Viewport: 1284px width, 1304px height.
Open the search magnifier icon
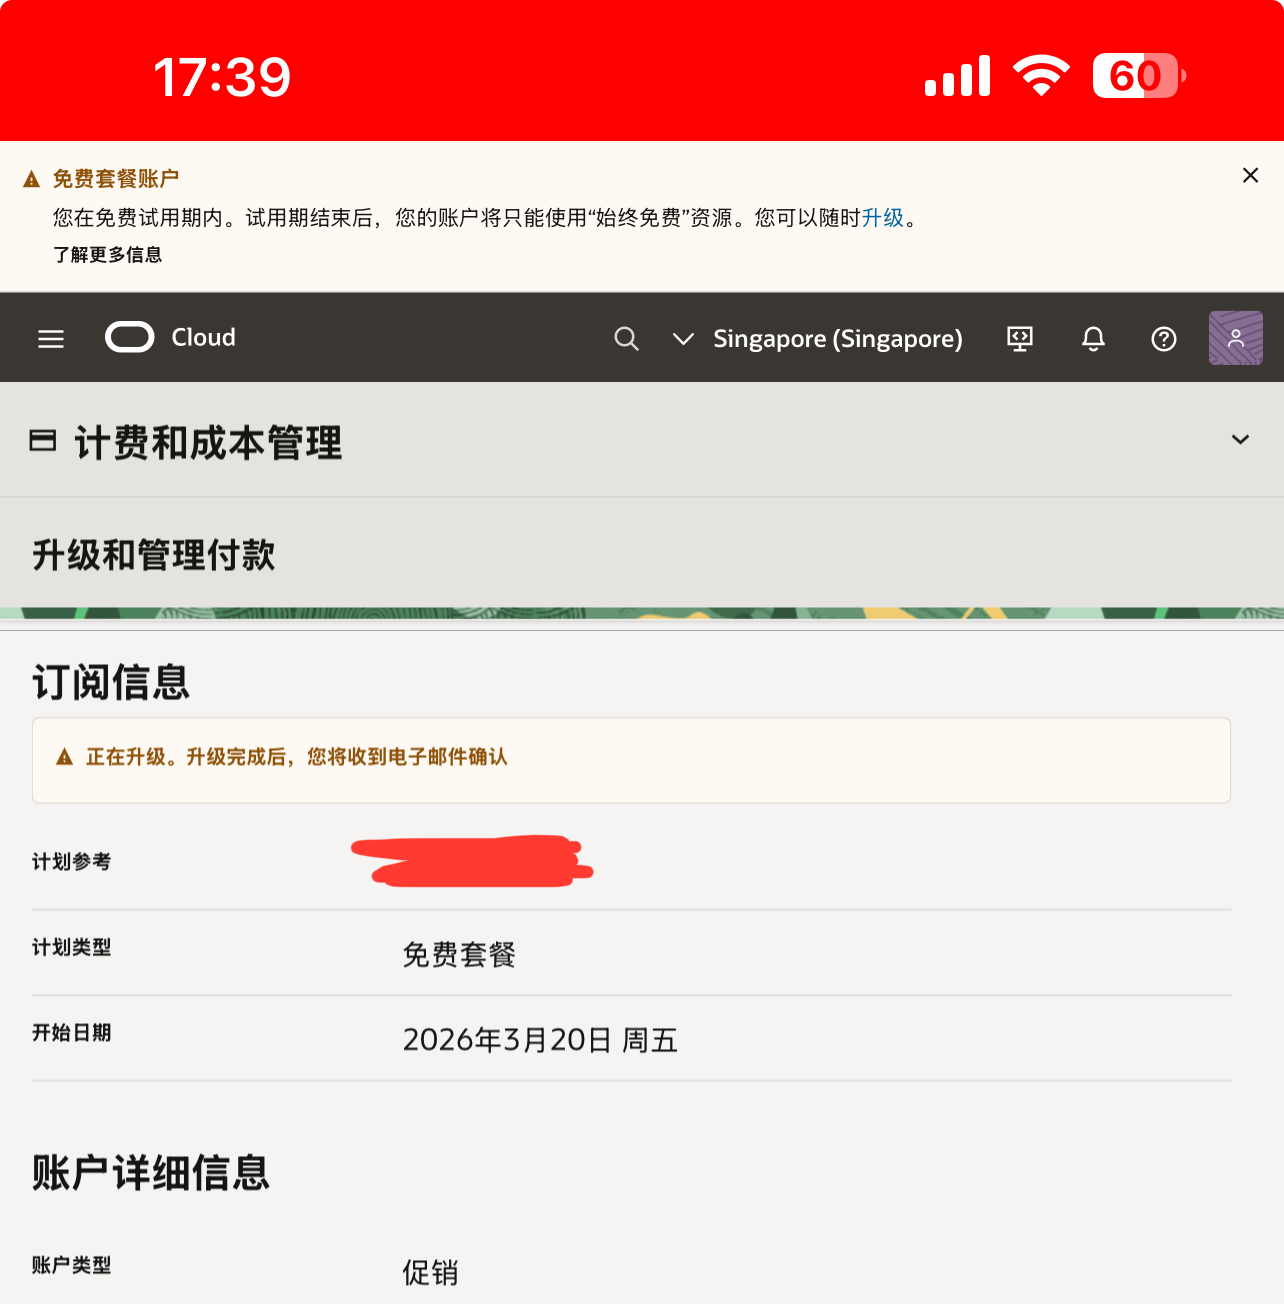pos(626,339)
